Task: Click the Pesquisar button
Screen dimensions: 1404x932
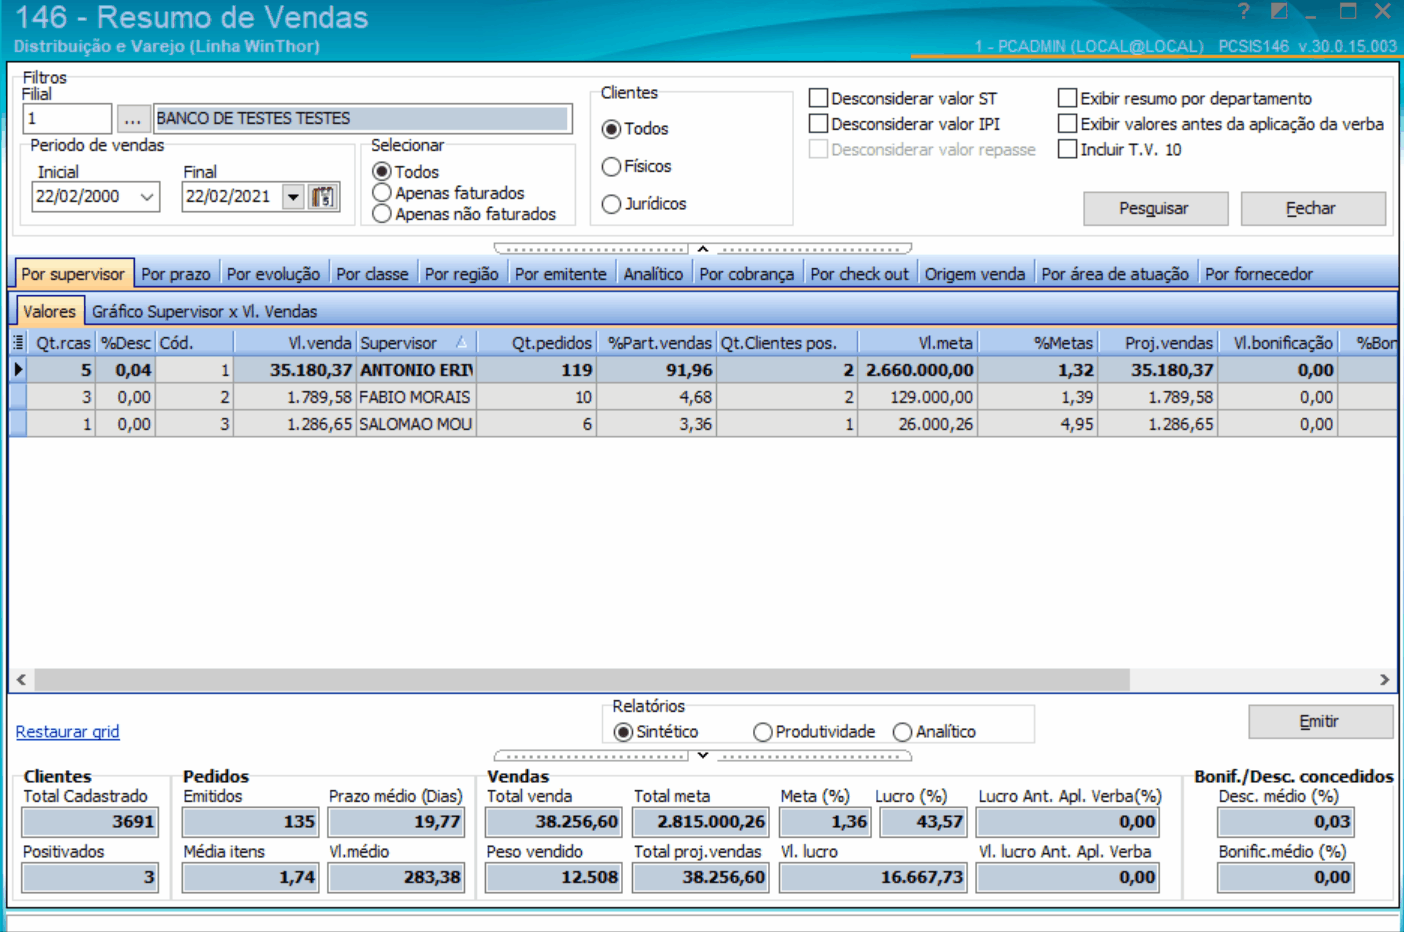Action: coord(1155,208)
